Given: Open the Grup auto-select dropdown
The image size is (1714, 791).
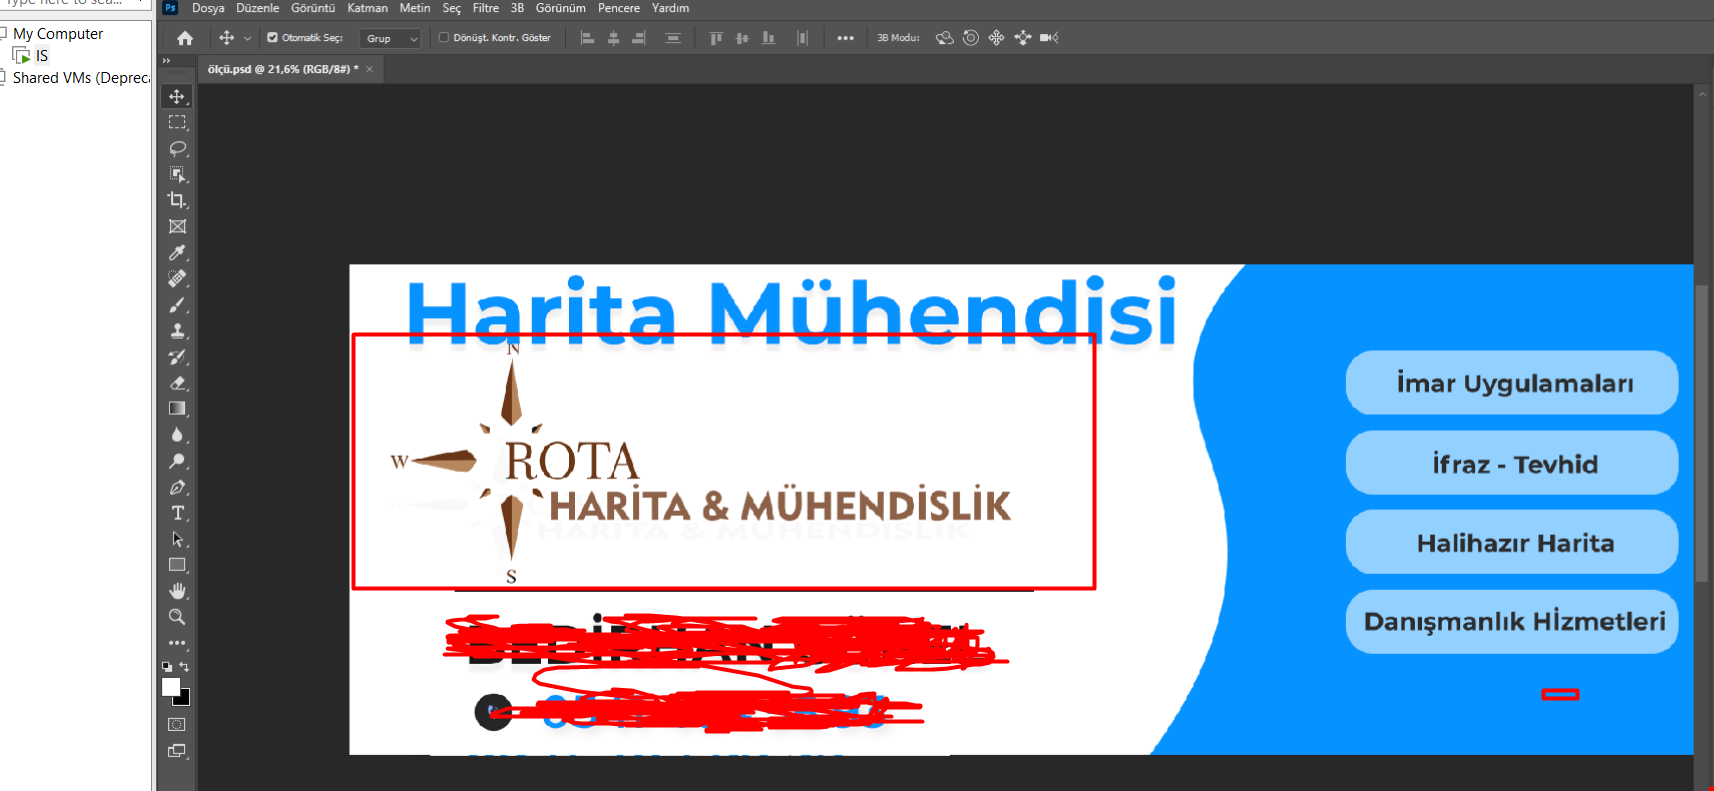Looking at the screenshot, I should [x=390, y=38].
